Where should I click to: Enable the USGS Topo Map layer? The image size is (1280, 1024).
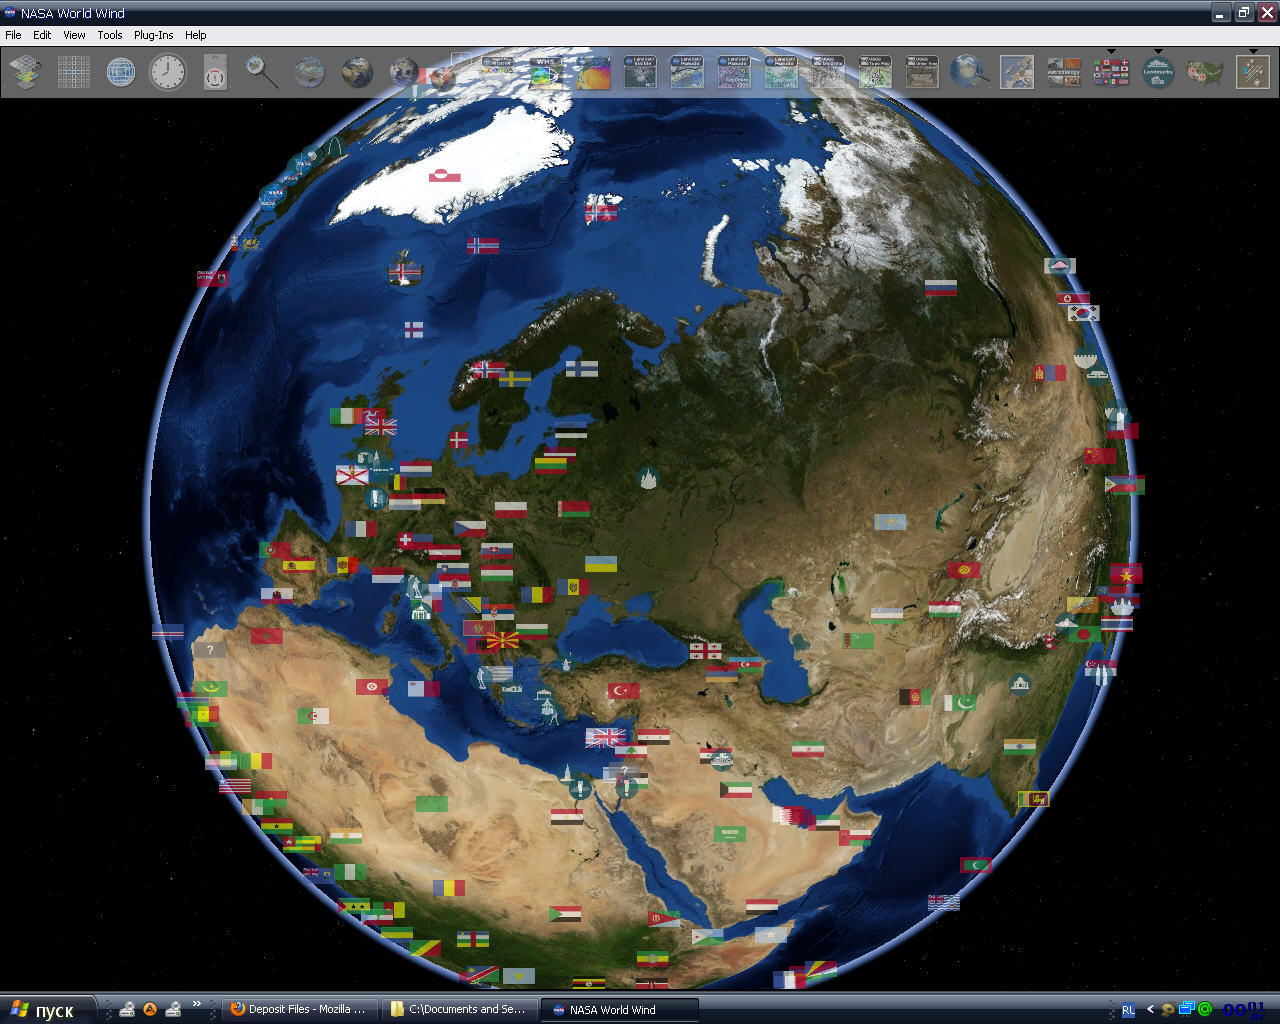coord(875,72)
